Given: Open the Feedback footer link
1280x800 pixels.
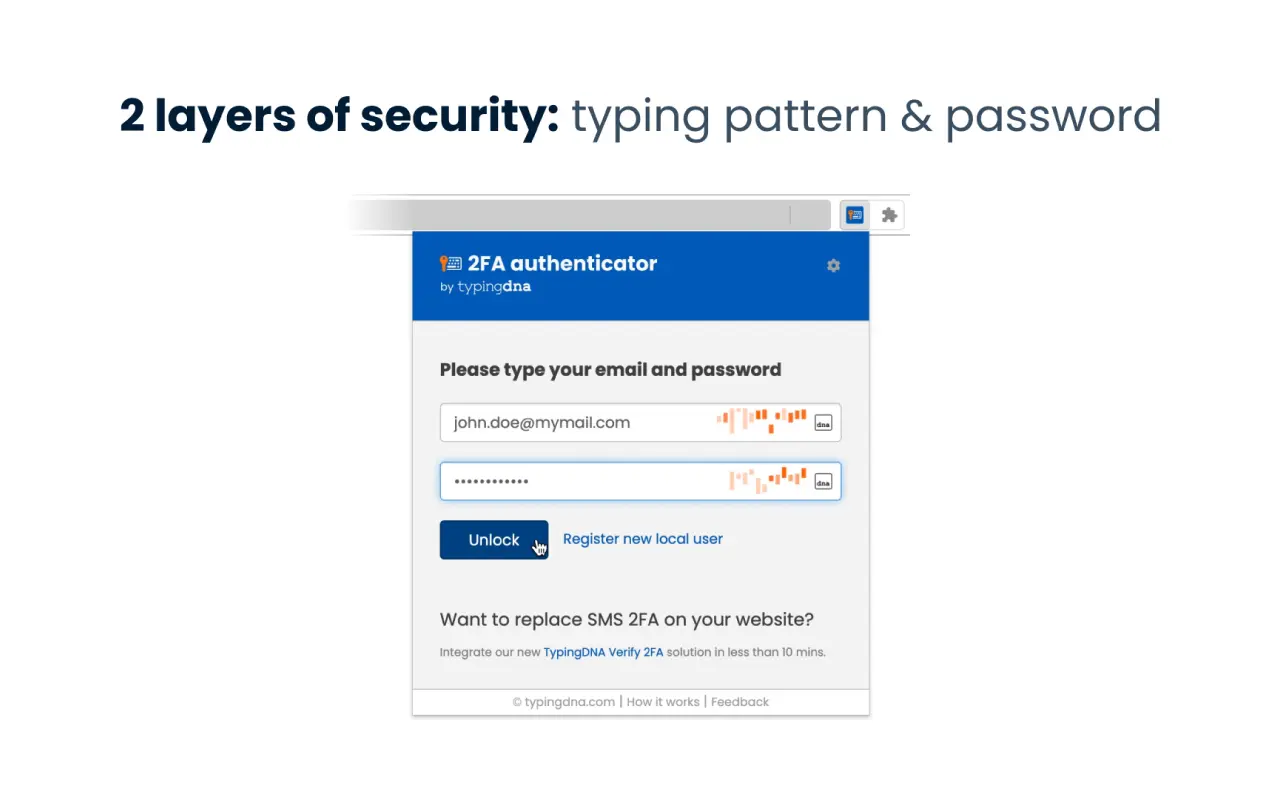Looking at the screenshot, I should [740, 702].
